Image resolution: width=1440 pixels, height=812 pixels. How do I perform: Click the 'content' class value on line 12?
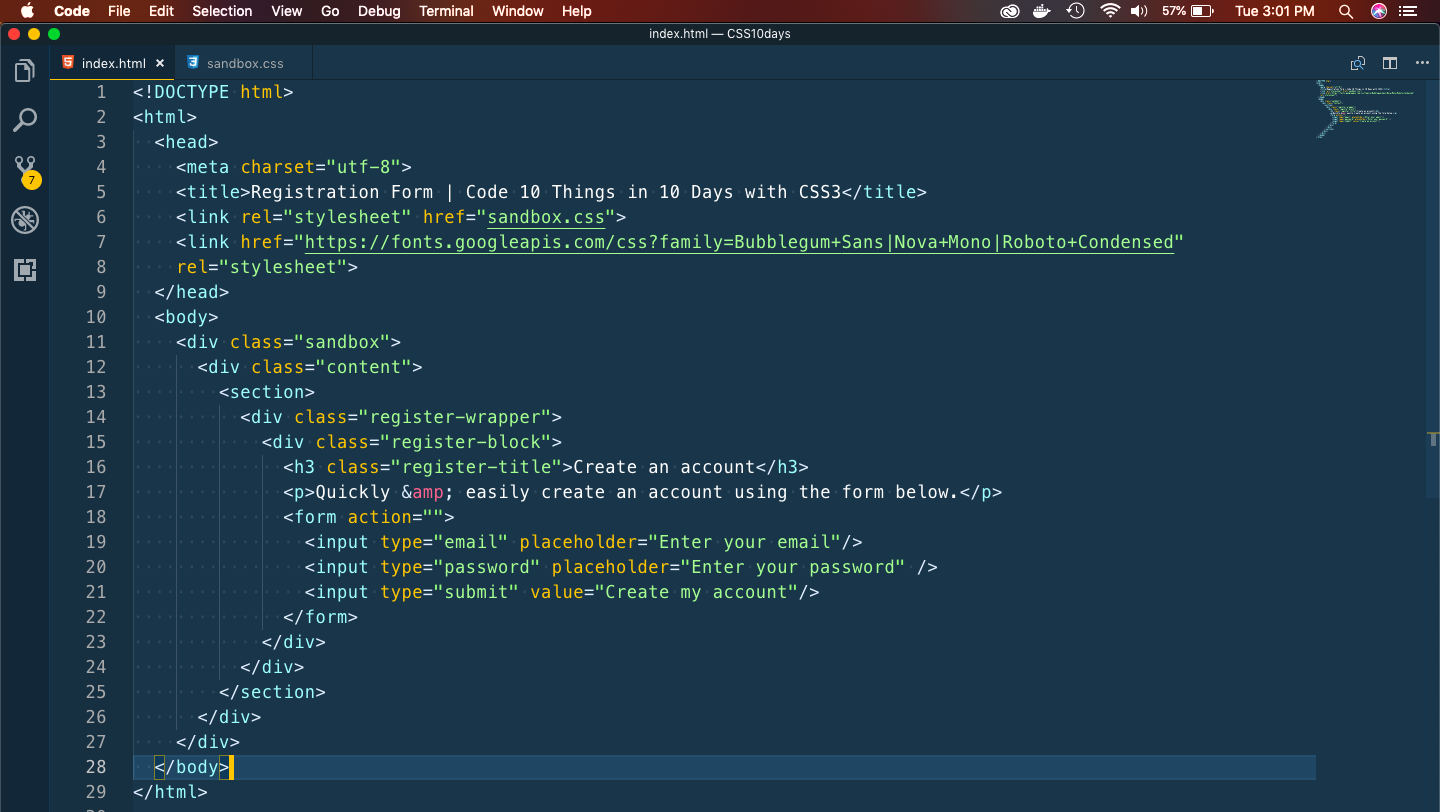point(364,367)
